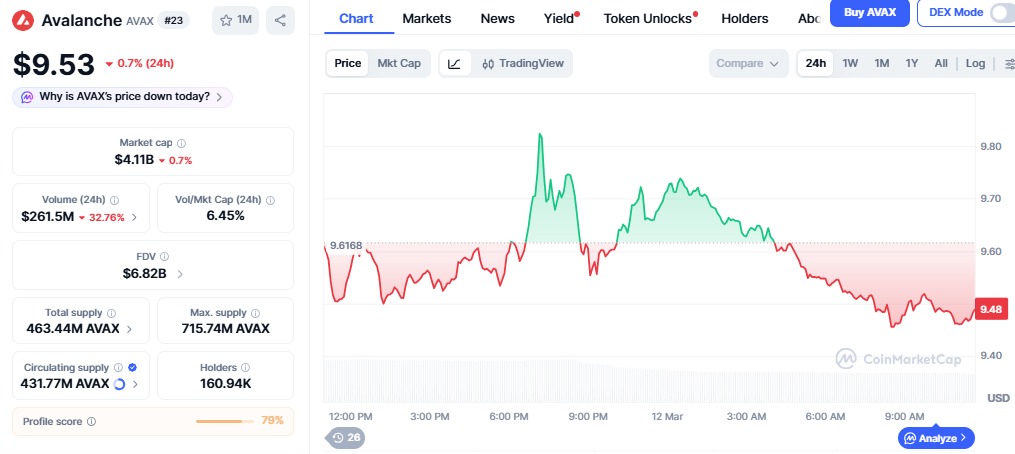The image size is (1015, 454).
Task: Toggle DEX Mode switch on
Action: coord(1000,13)
